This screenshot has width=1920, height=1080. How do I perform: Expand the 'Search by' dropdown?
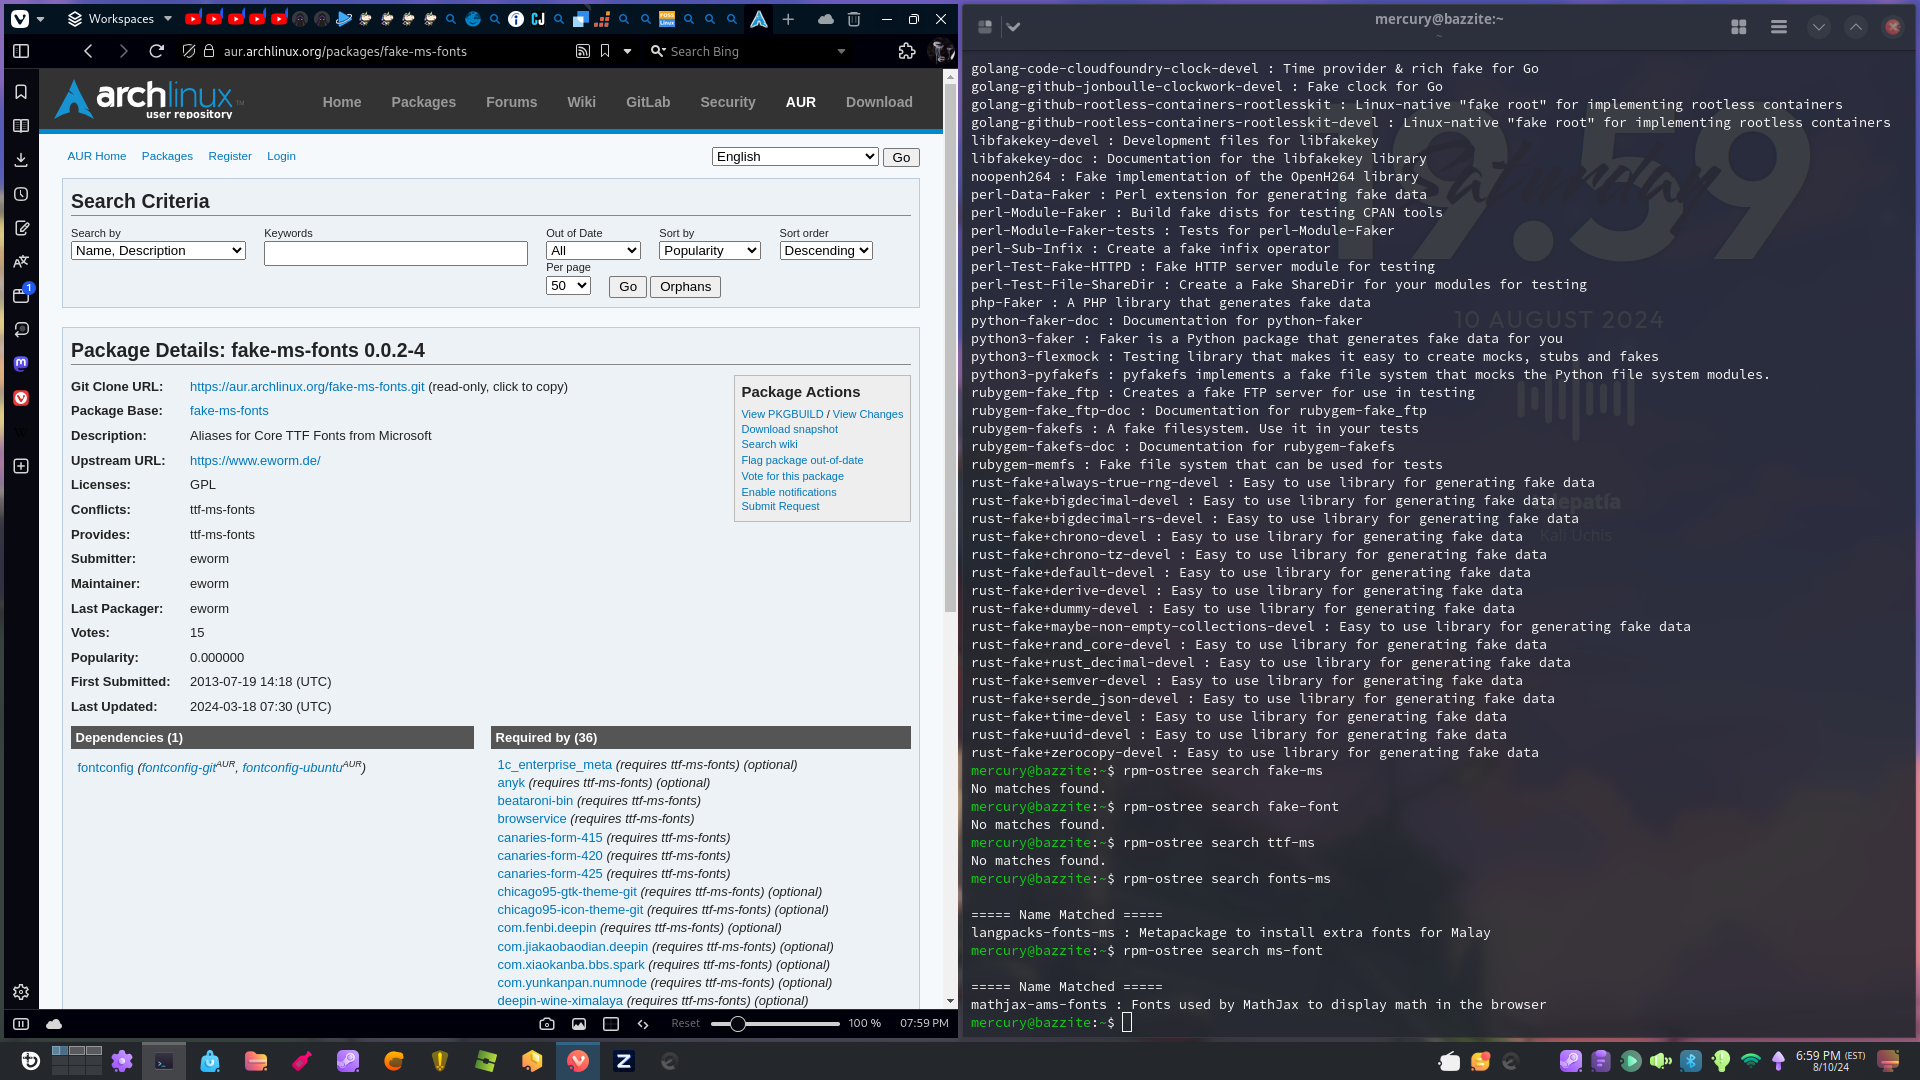[x=158, y=251]
